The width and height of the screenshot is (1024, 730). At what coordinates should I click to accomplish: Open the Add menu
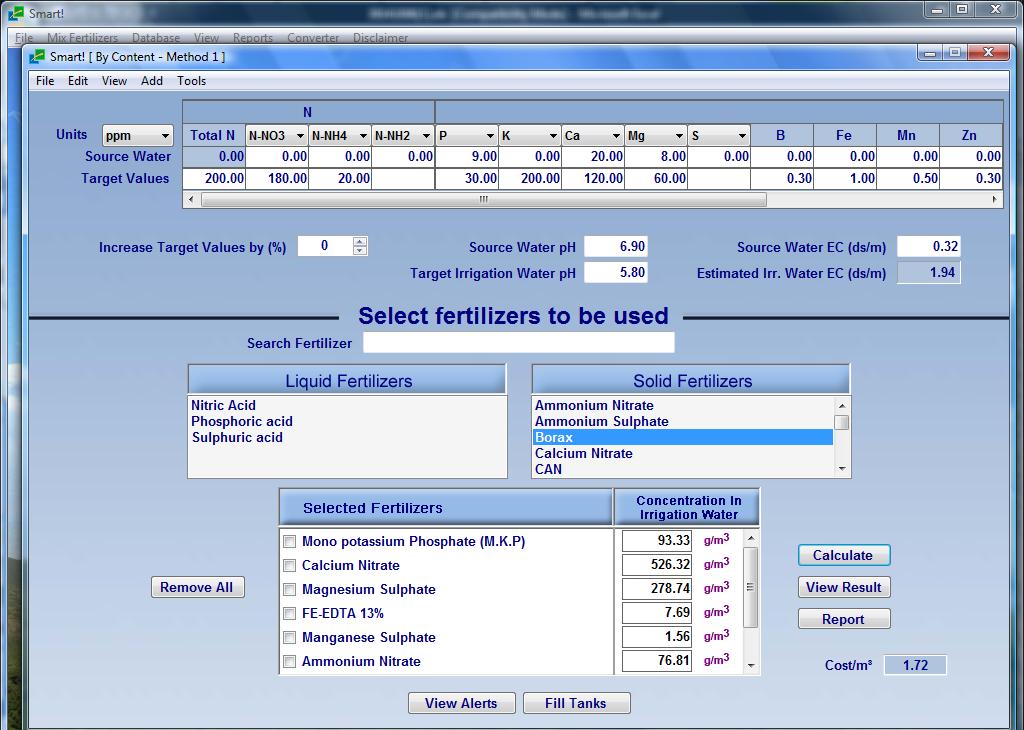152,81
